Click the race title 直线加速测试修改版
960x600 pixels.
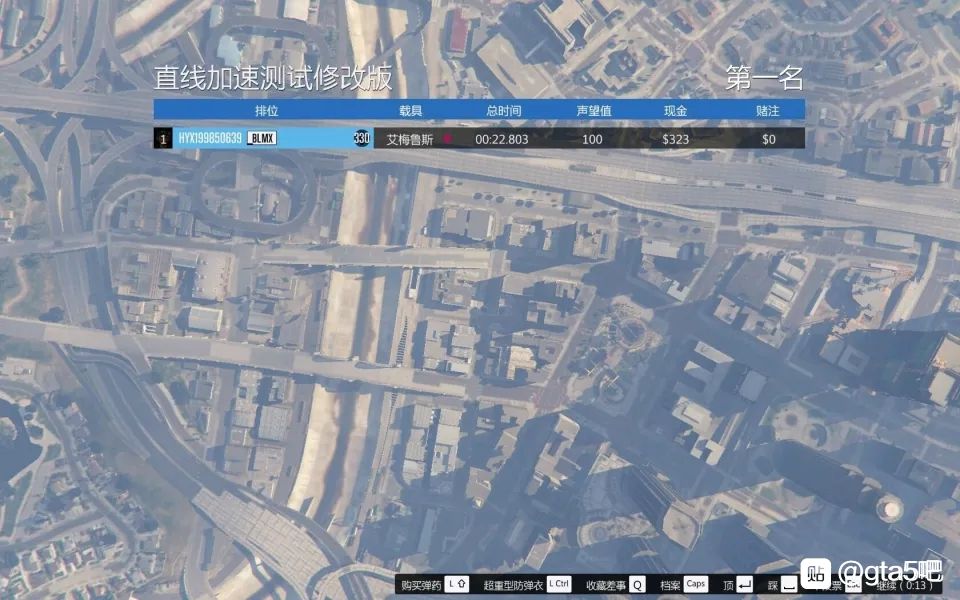[x=272, y=78]
